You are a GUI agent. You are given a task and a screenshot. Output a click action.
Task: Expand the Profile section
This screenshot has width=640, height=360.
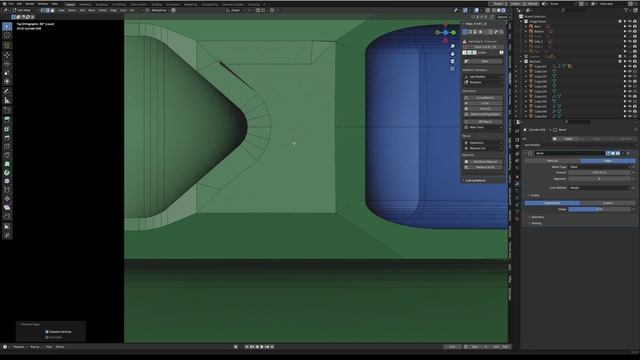pyautogui.click(x=534, y=196)
